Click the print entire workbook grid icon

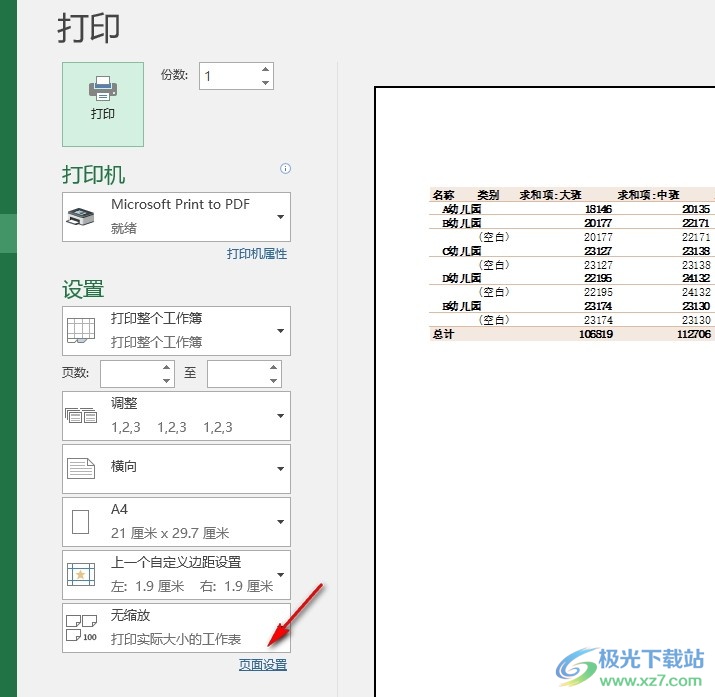[x=81, y=330]
